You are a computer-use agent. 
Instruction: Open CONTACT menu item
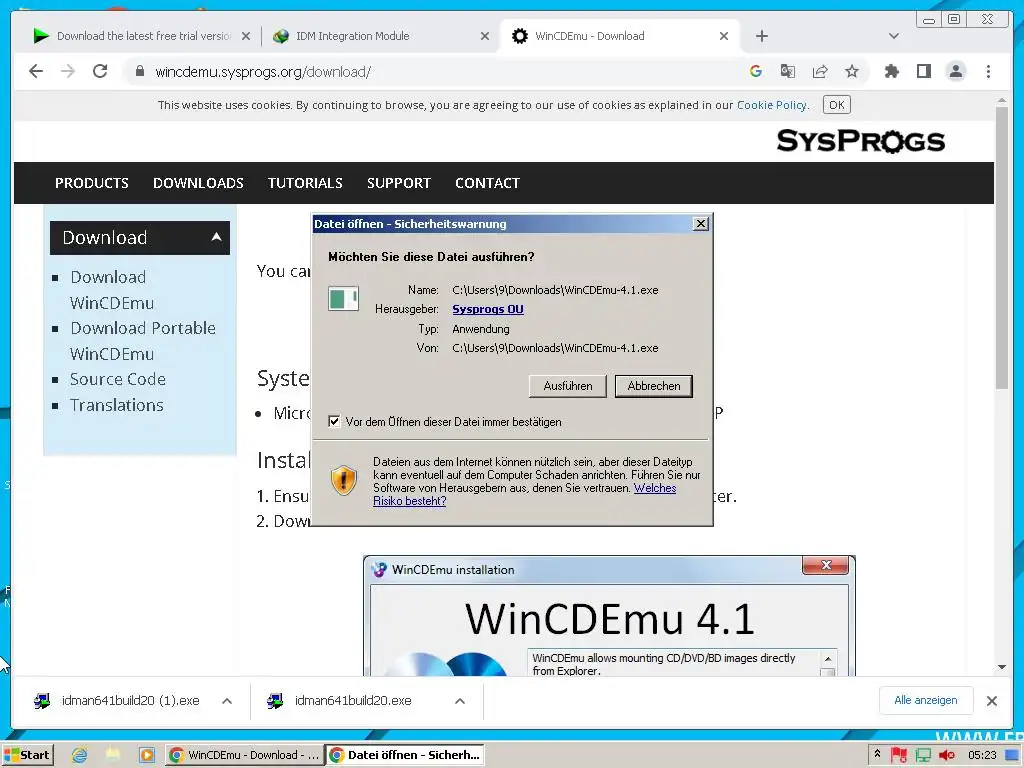[x=487, y=183]
